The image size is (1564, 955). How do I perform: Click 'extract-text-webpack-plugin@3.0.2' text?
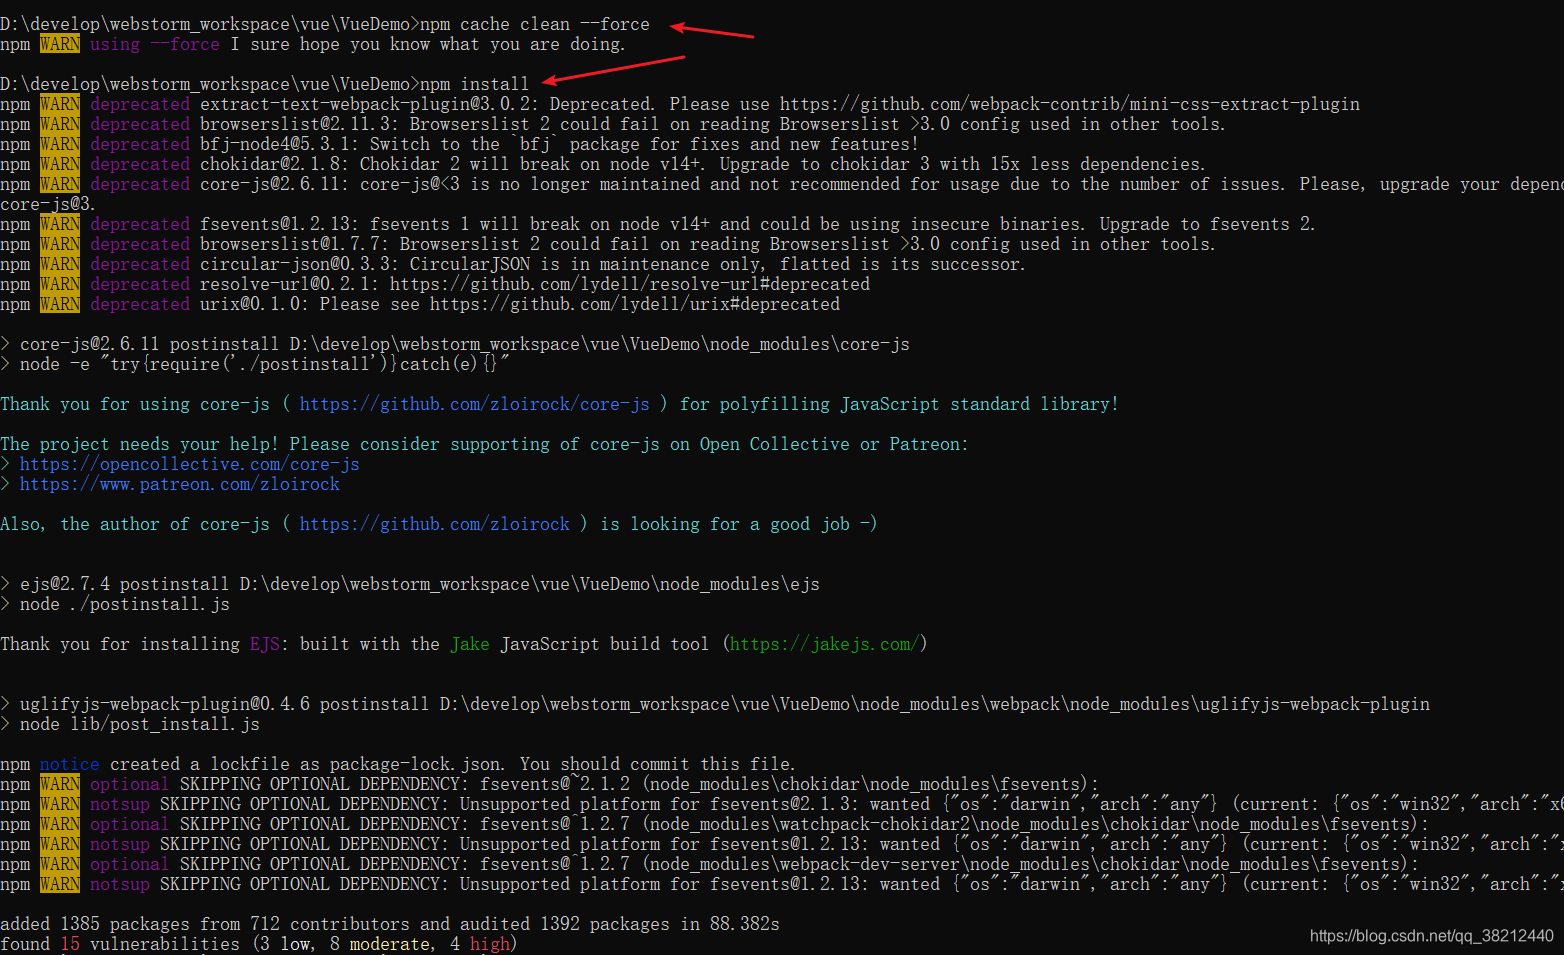367,104
